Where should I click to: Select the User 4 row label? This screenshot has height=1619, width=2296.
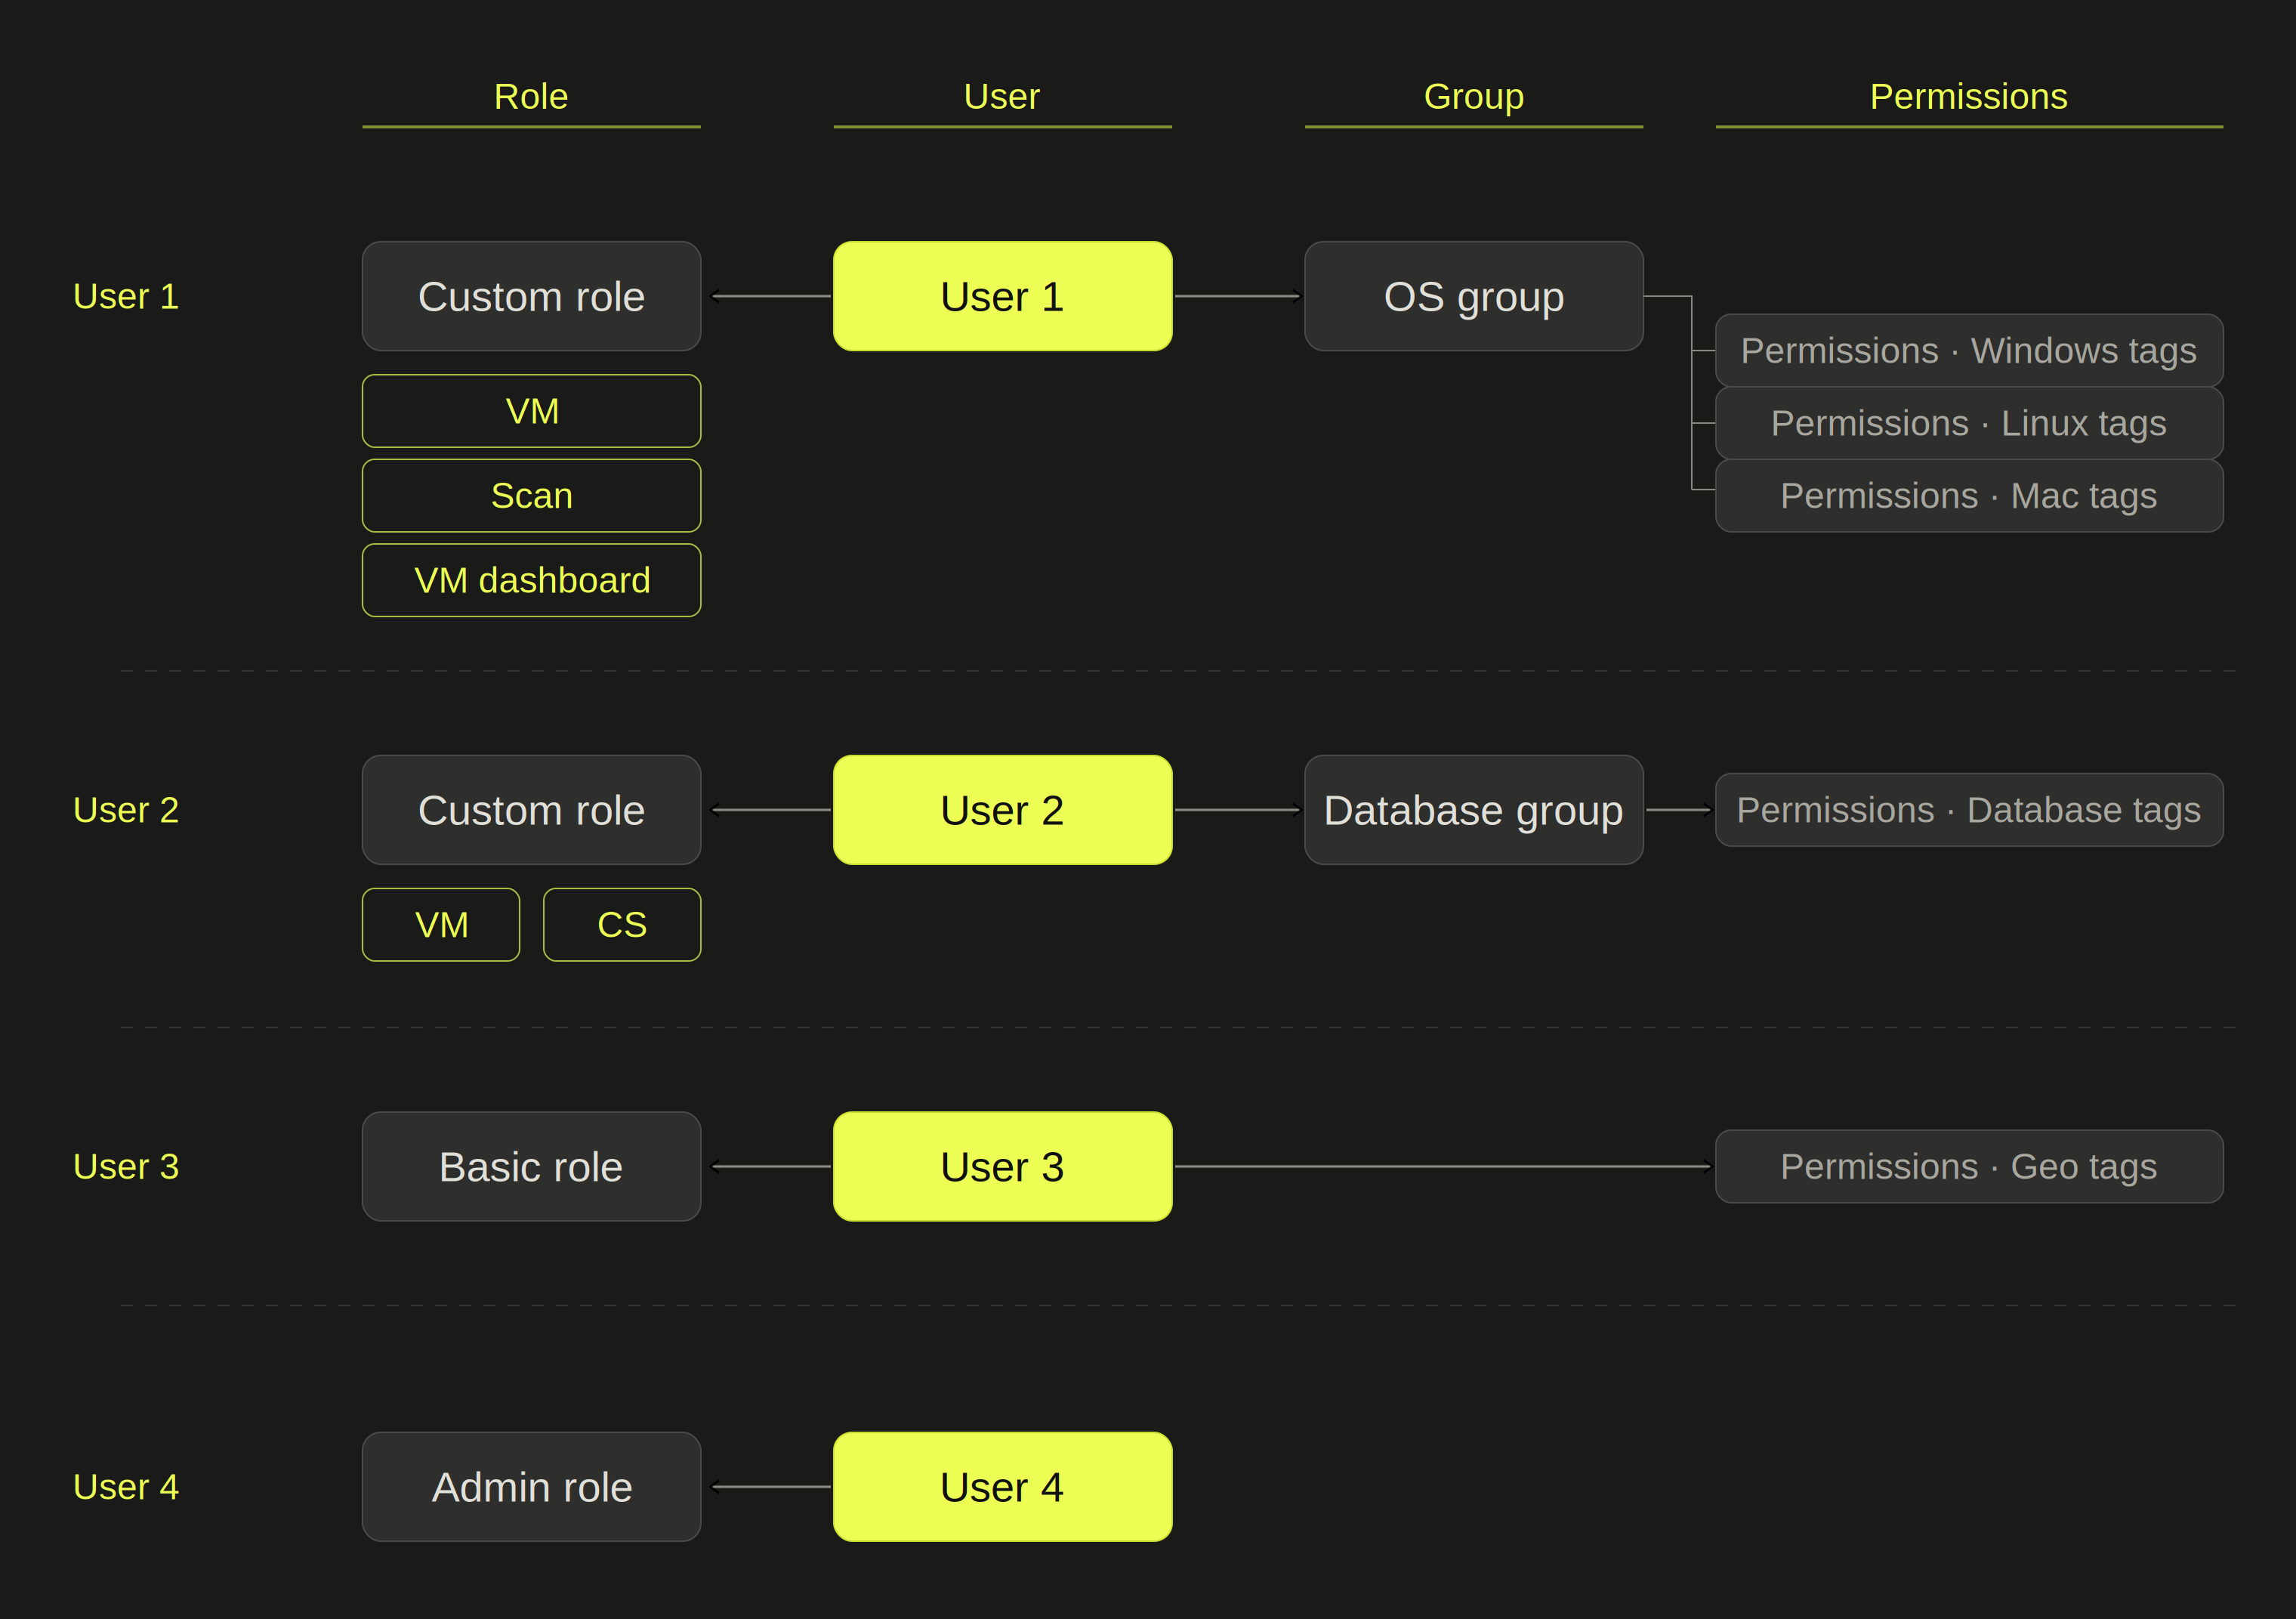pyautogui.click(x=126, y=1487)
